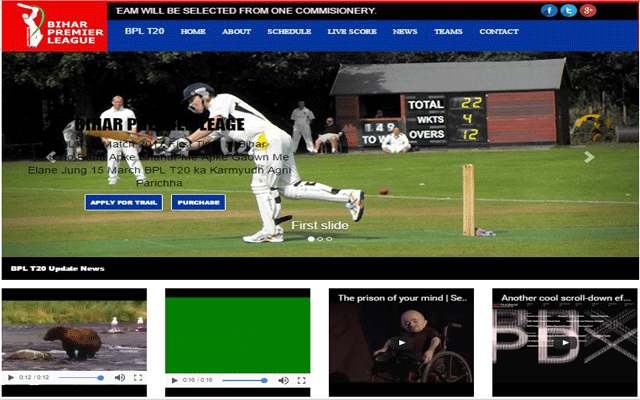This screenshot has height=400, width=640.
Task: Mute the green video's volume icon
Action: pos(284,380)
